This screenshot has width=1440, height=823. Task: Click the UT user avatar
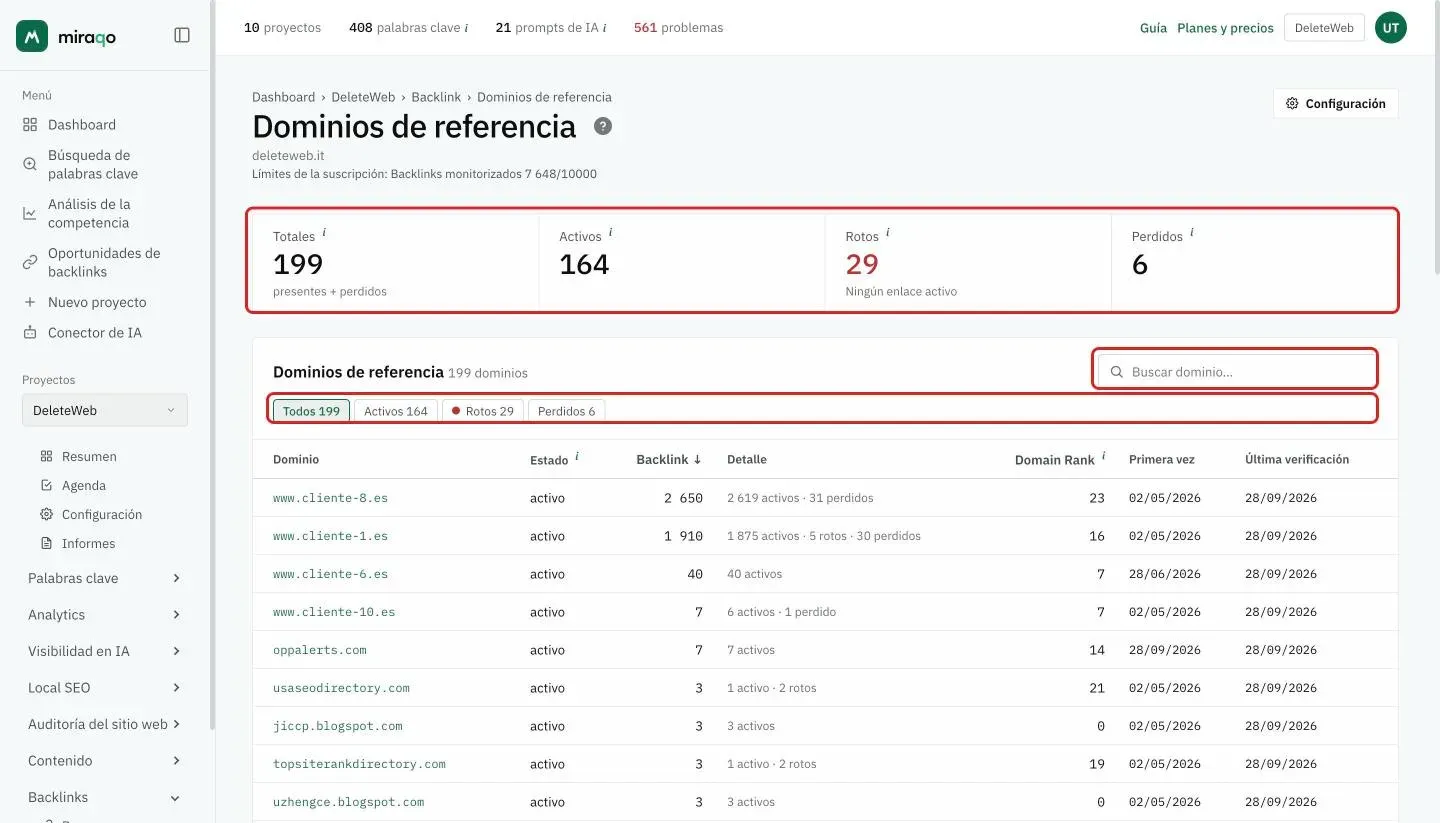(x=1390, y=28)
